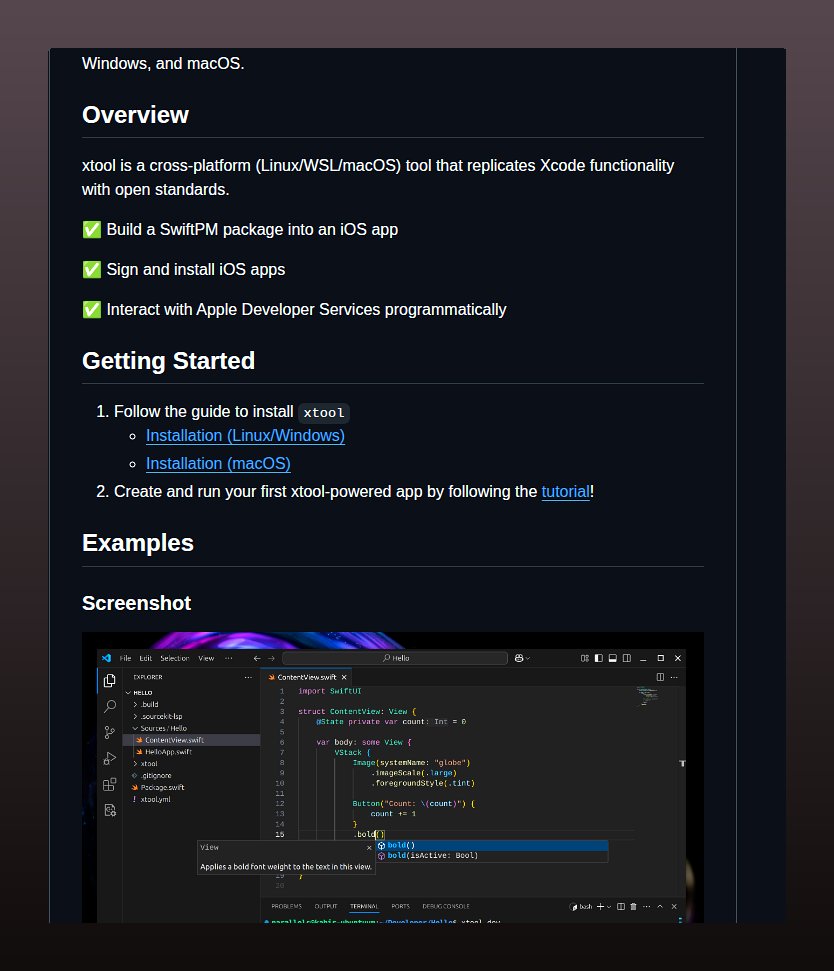834x971 pixels.
Task: Open the Copilot dropdown in VS Code title bar
Action: point(522,658)
